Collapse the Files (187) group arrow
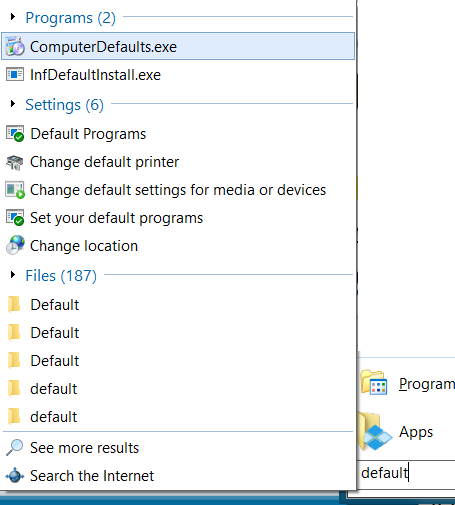The width and height of the screenshot is (455, 505). pyautogui.click(x=13, y=275)
